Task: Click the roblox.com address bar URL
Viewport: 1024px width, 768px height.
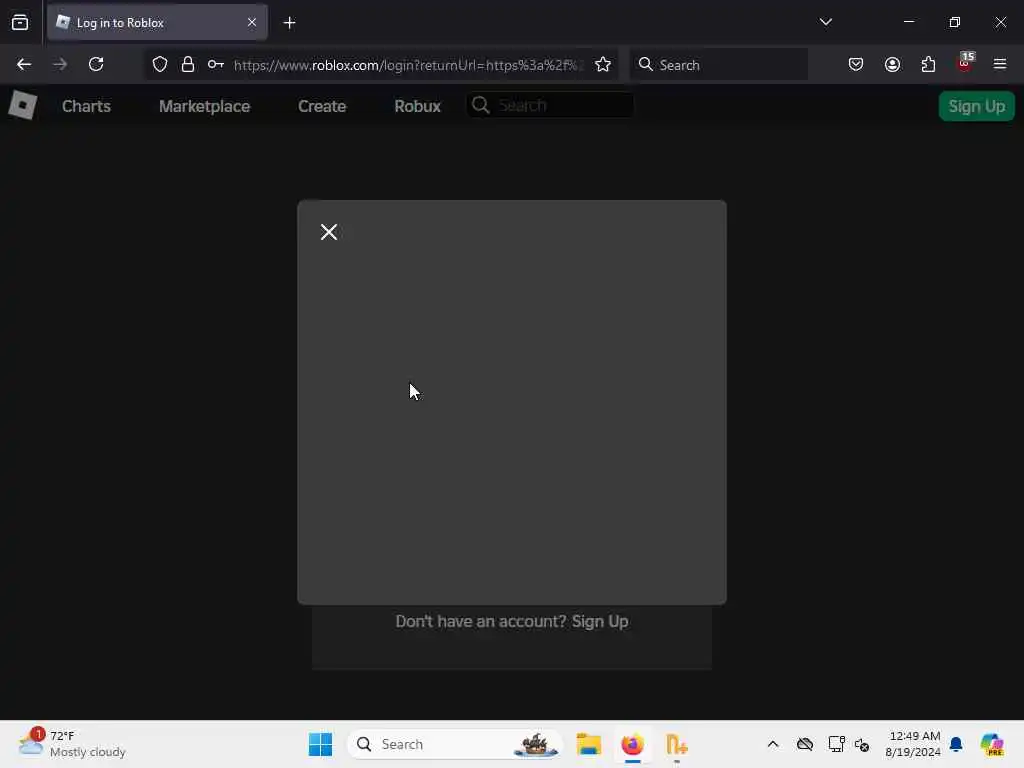Action: [406, 65]
